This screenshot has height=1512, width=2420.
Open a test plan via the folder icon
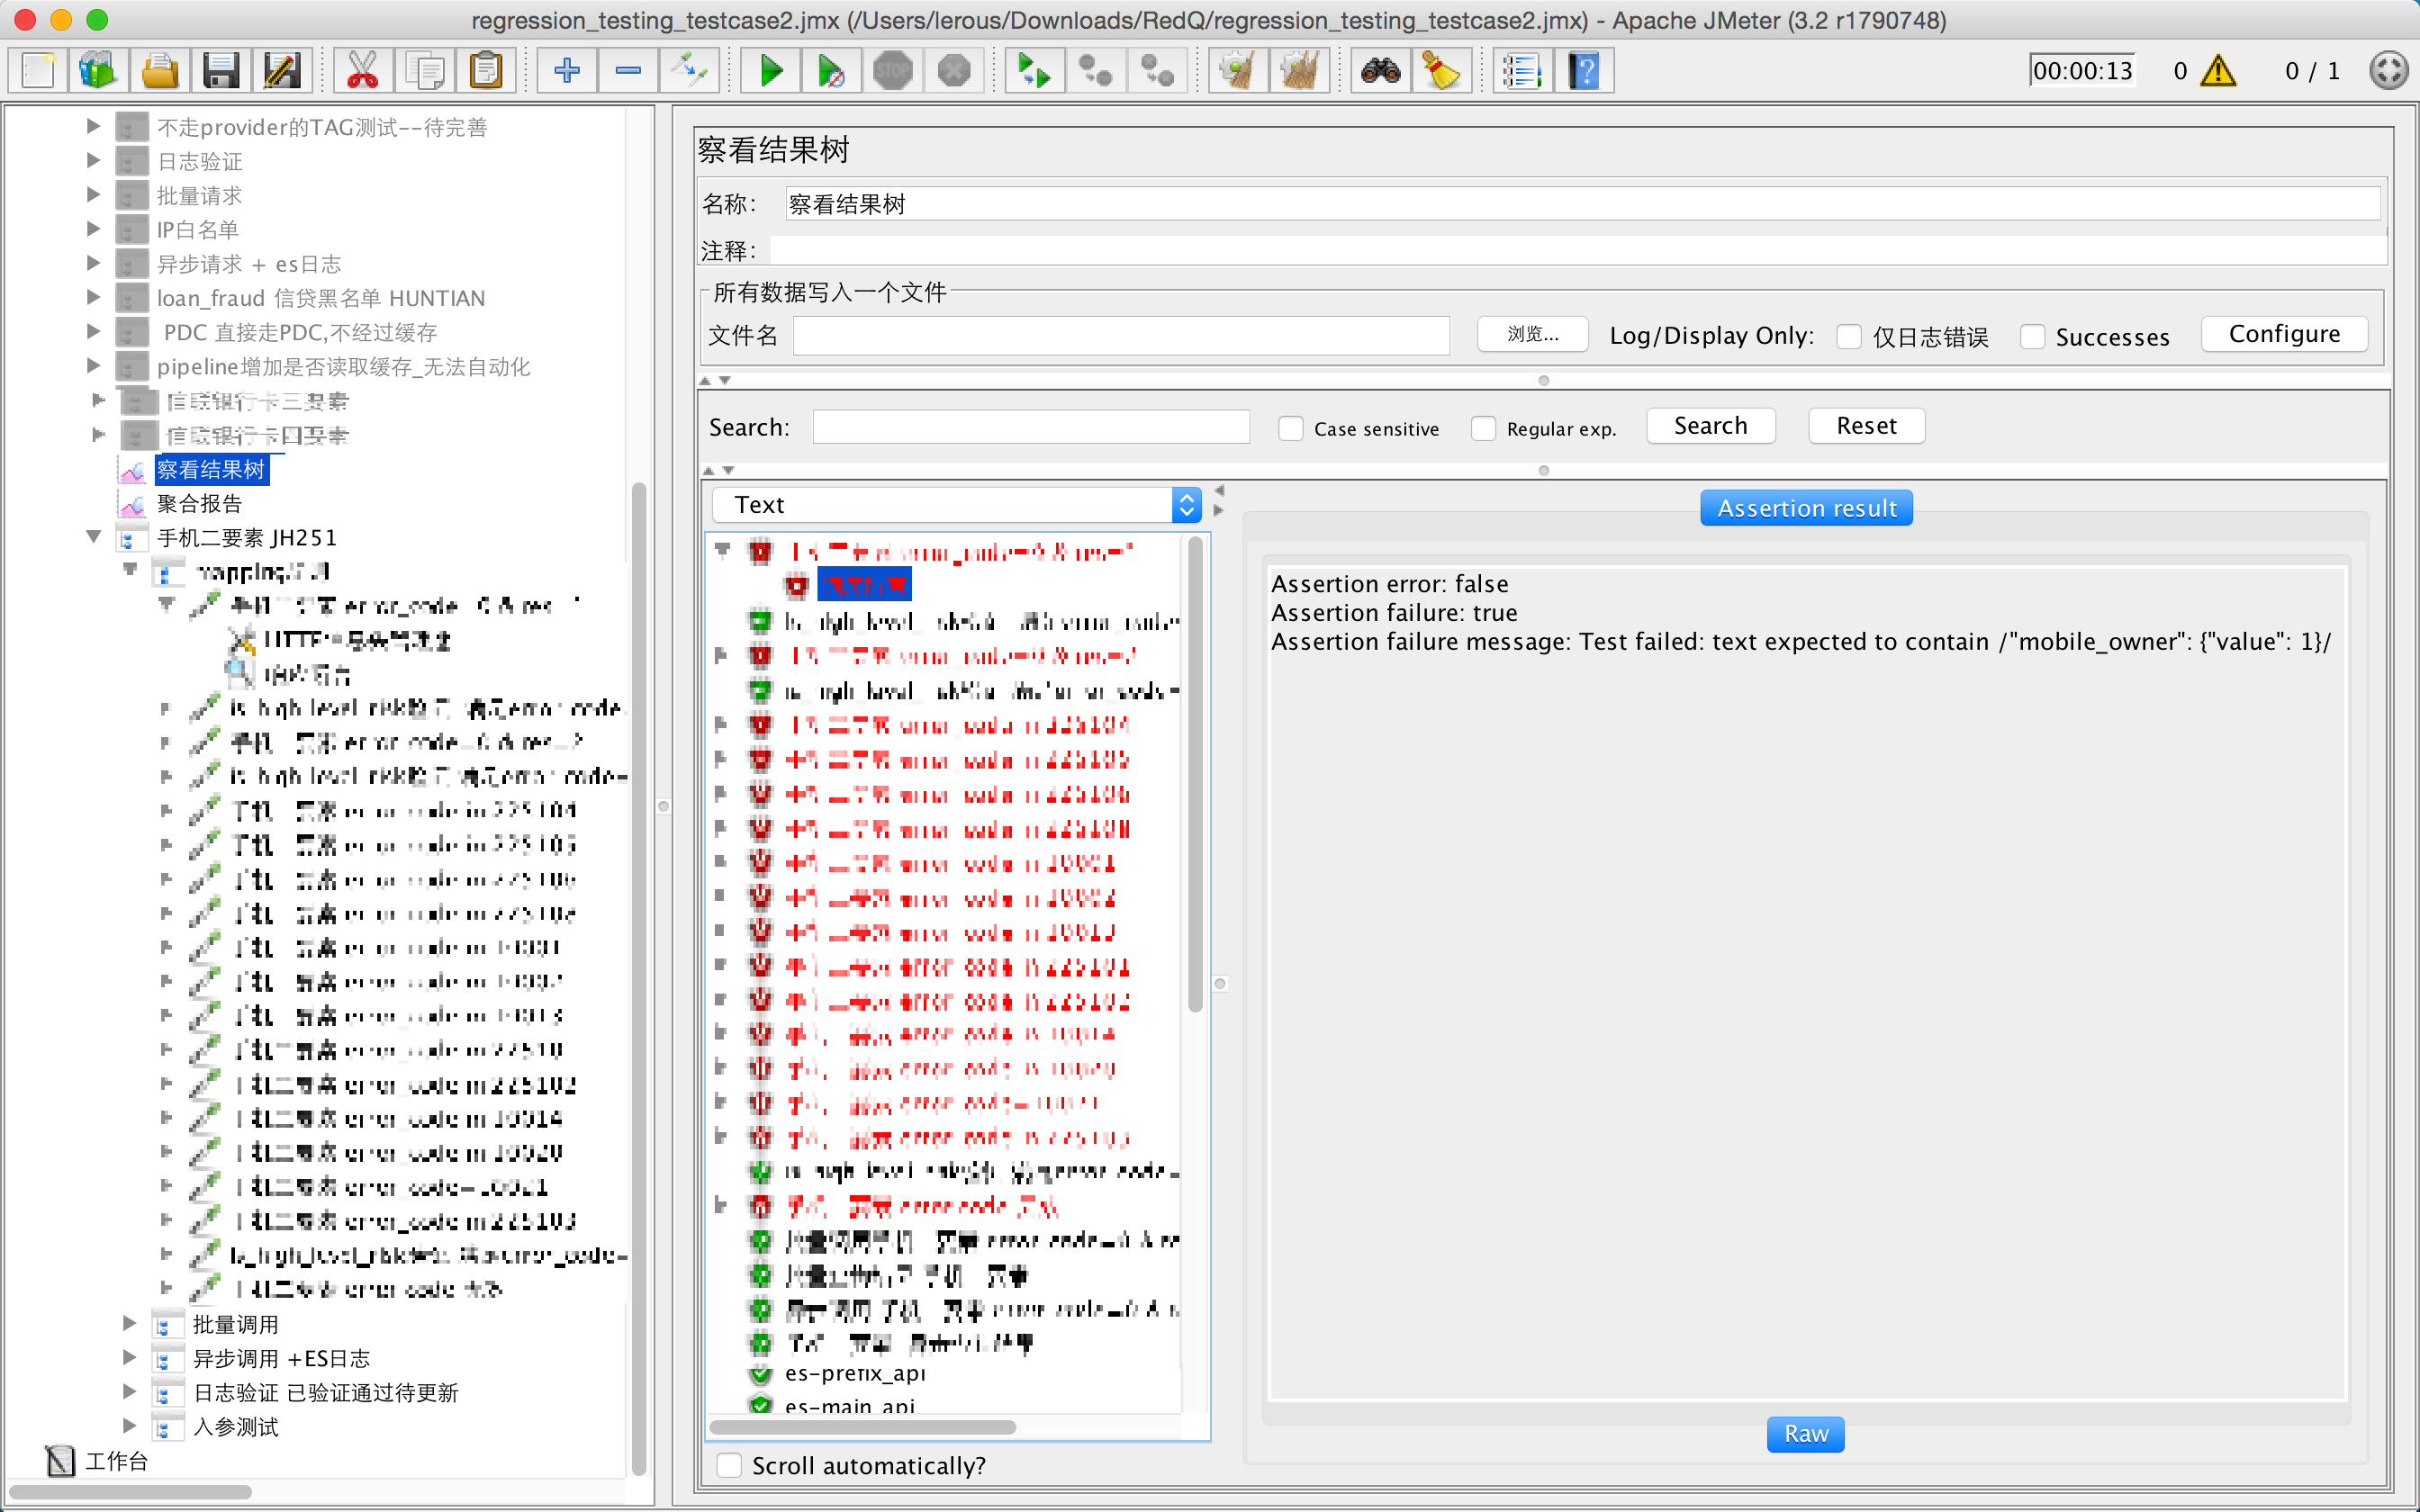(160, 70)
